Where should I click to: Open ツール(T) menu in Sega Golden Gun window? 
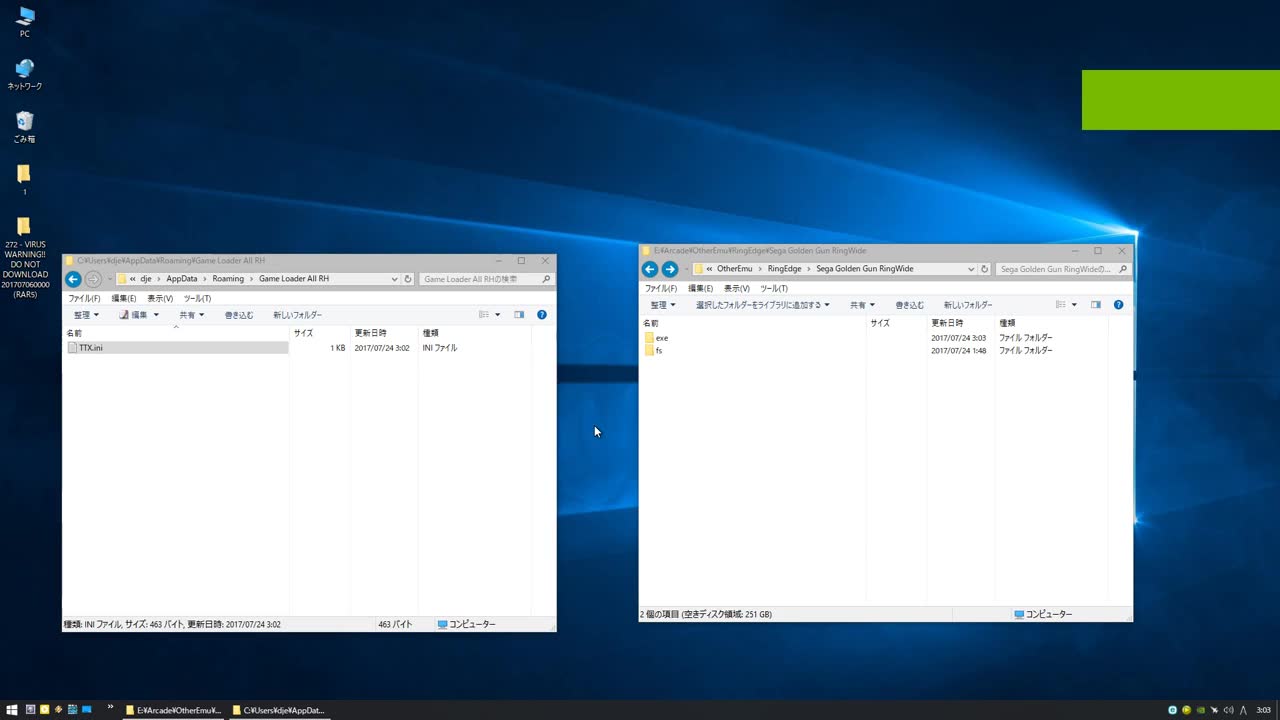[774, 288]
